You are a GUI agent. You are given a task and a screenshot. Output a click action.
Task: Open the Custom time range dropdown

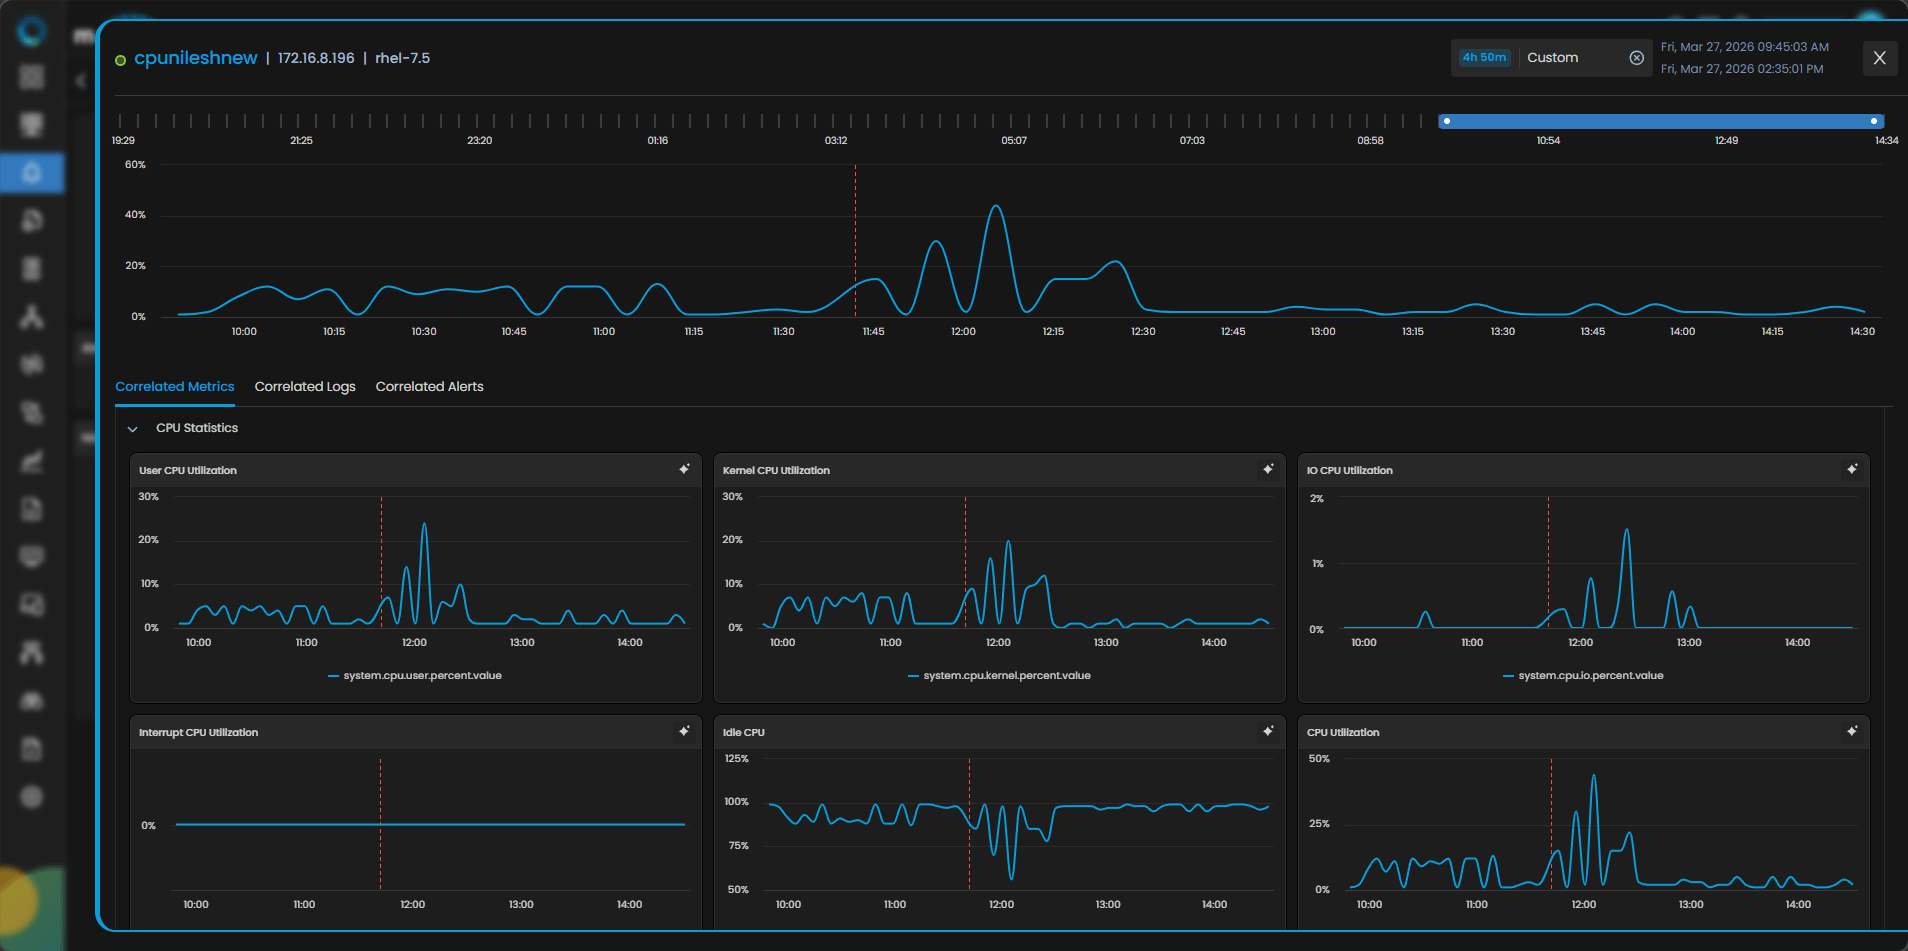[x=1570, y=58]
